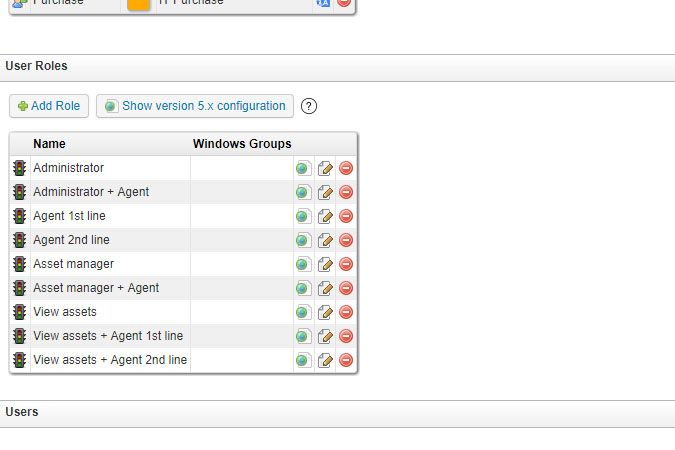Click green globe icon for Administrator + Agent
This screenshot has width=675, height=450.
303,192
